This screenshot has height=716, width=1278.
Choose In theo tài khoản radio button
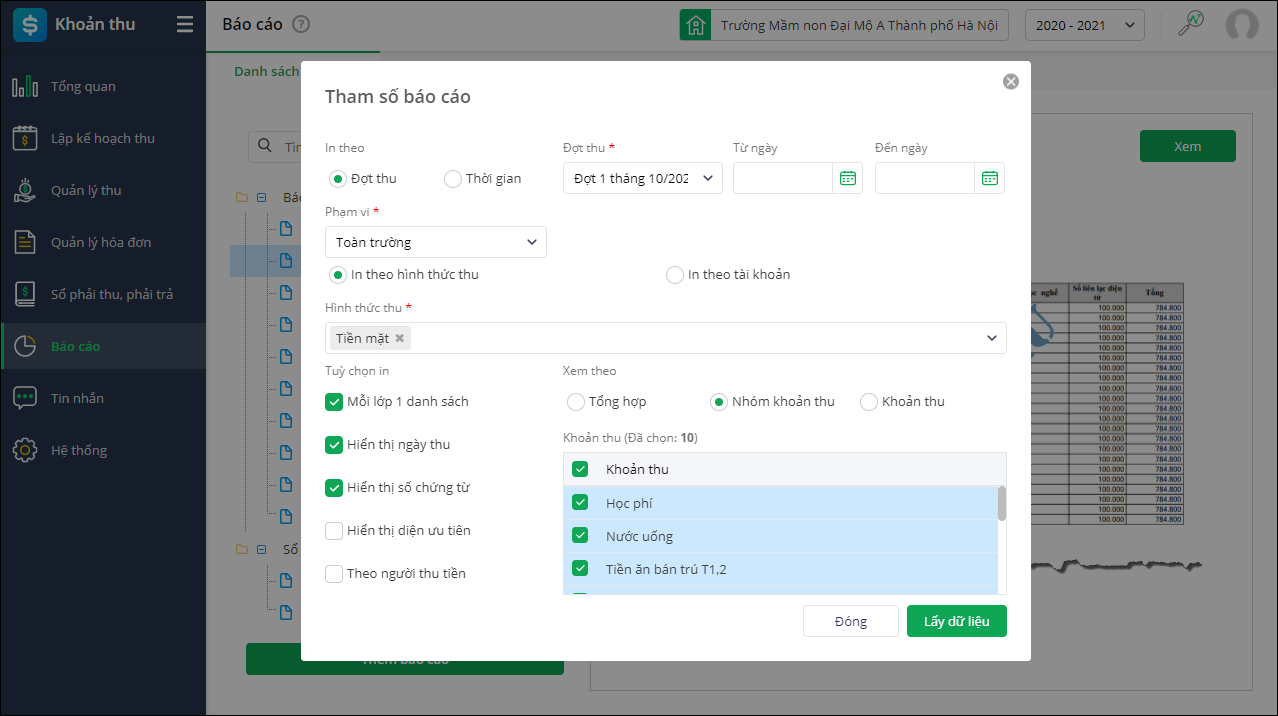click(x=675, y=275)
